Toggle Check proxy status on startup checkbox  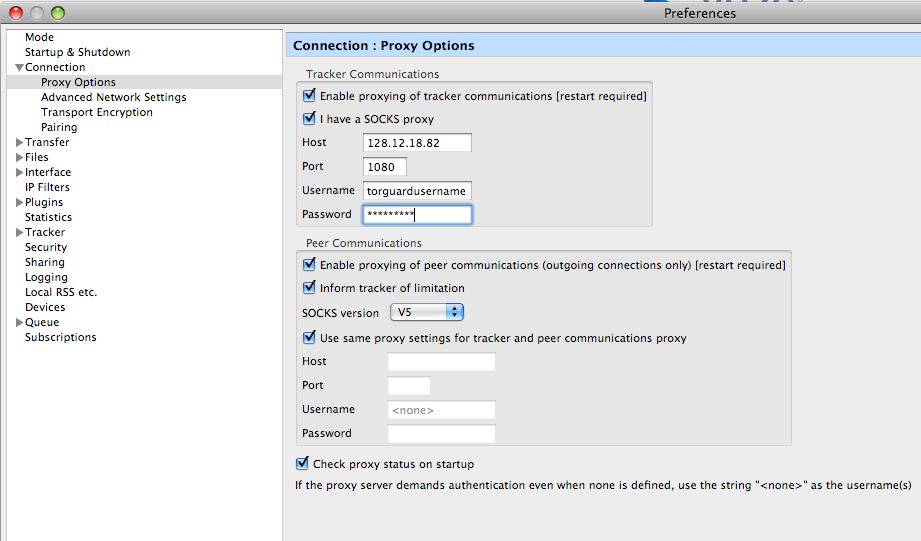302,463
